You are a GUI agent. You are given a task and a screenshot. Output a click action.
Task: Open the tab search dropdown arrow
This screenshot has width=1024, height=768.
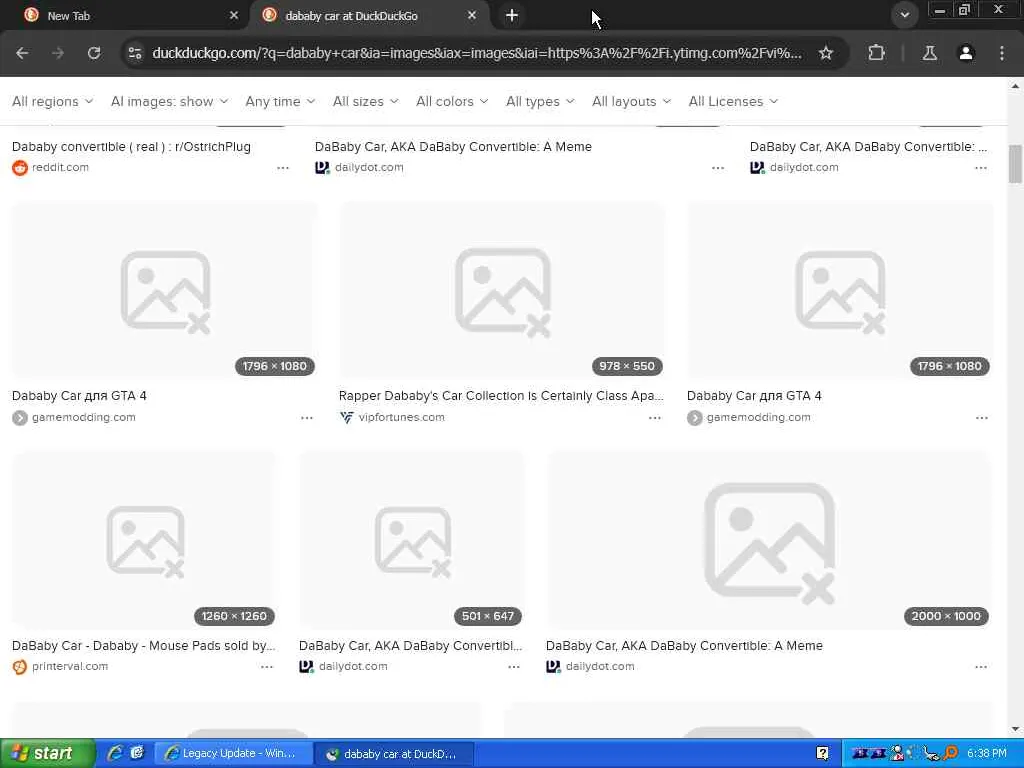(x=904, y=15)
